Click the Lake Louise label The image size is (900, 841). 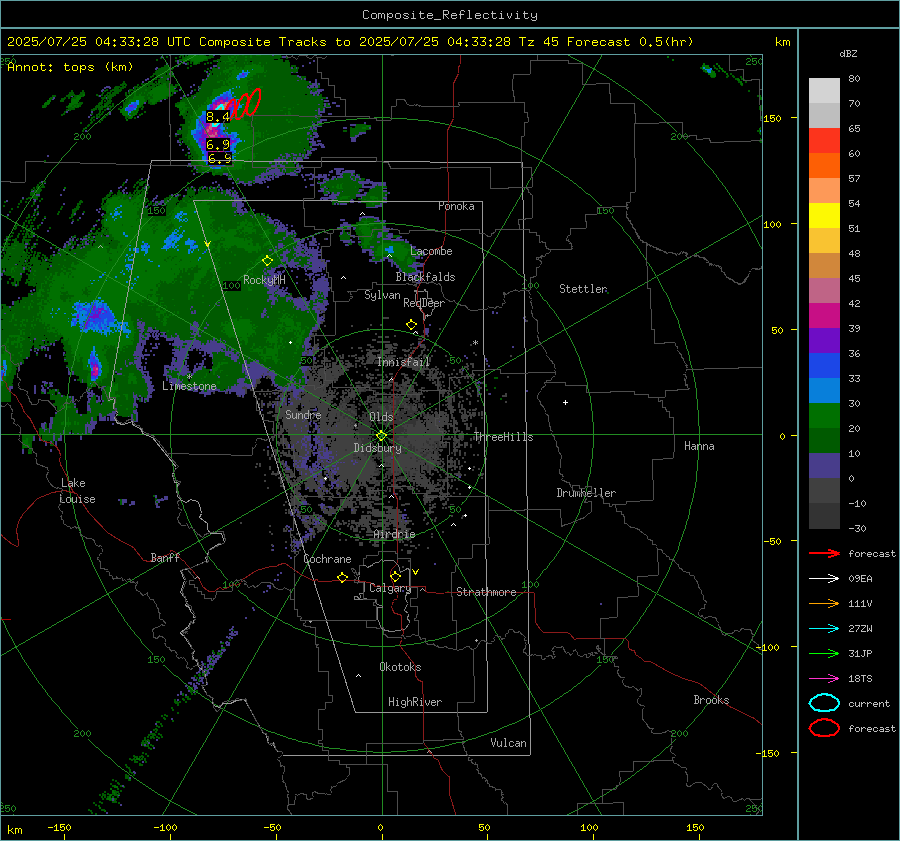click(x=77, y=491)
